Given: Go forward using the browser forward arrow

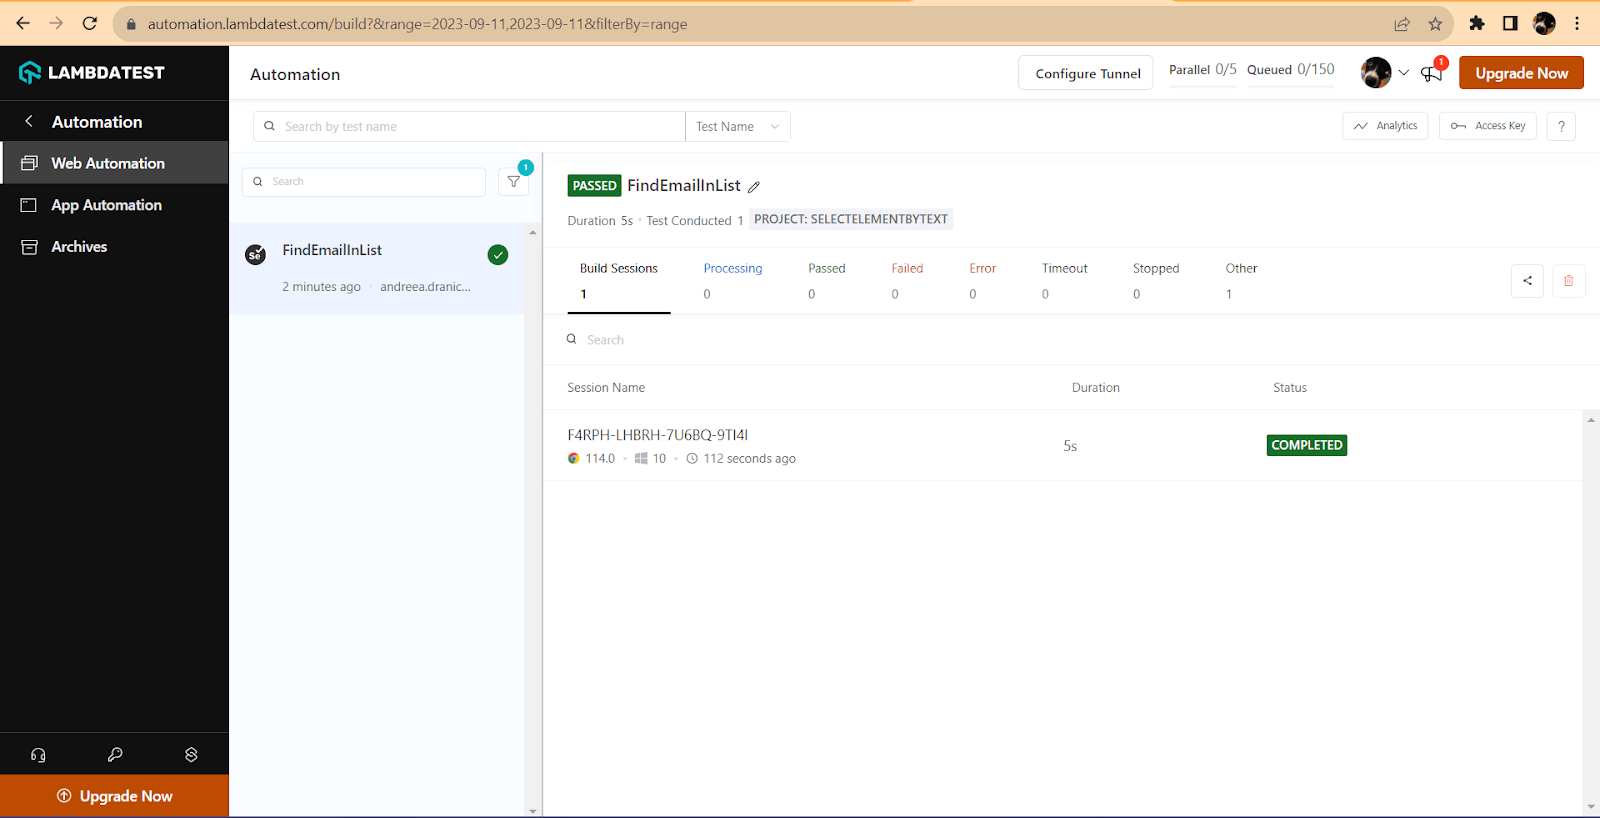Looking at the screenshot, I should click(x=56, y=23).
